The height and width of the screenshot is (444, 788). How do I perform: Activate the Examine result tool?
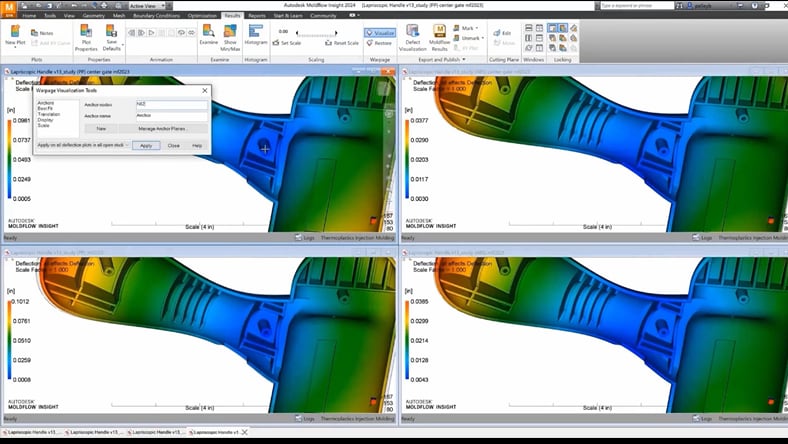209,34
